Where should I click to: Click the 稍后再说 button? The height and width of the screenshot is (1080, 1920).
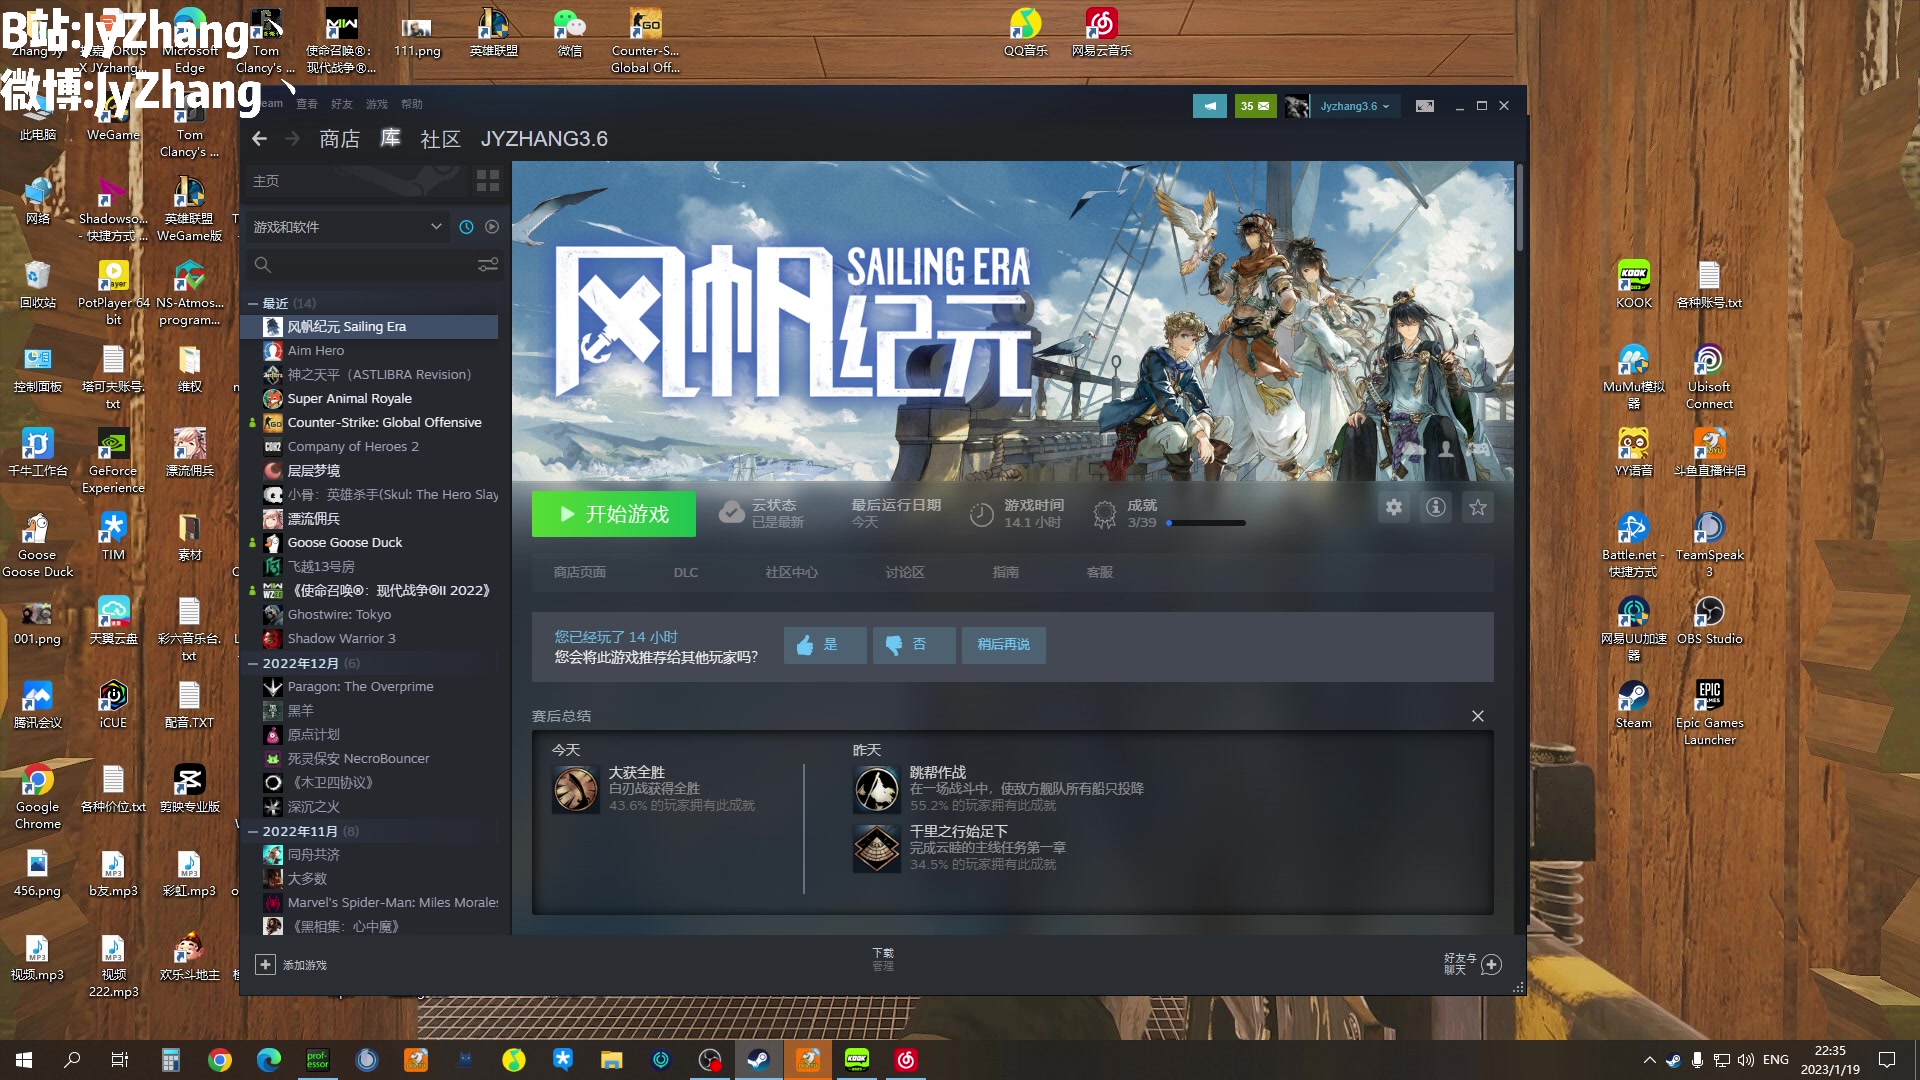point(1003,645)
